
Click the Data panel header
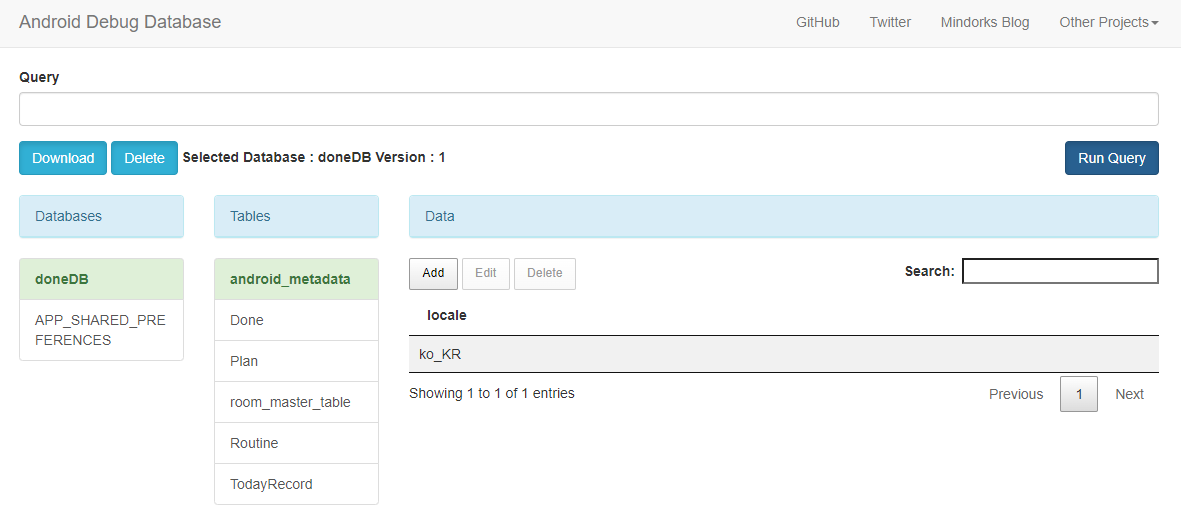(783, 216)
